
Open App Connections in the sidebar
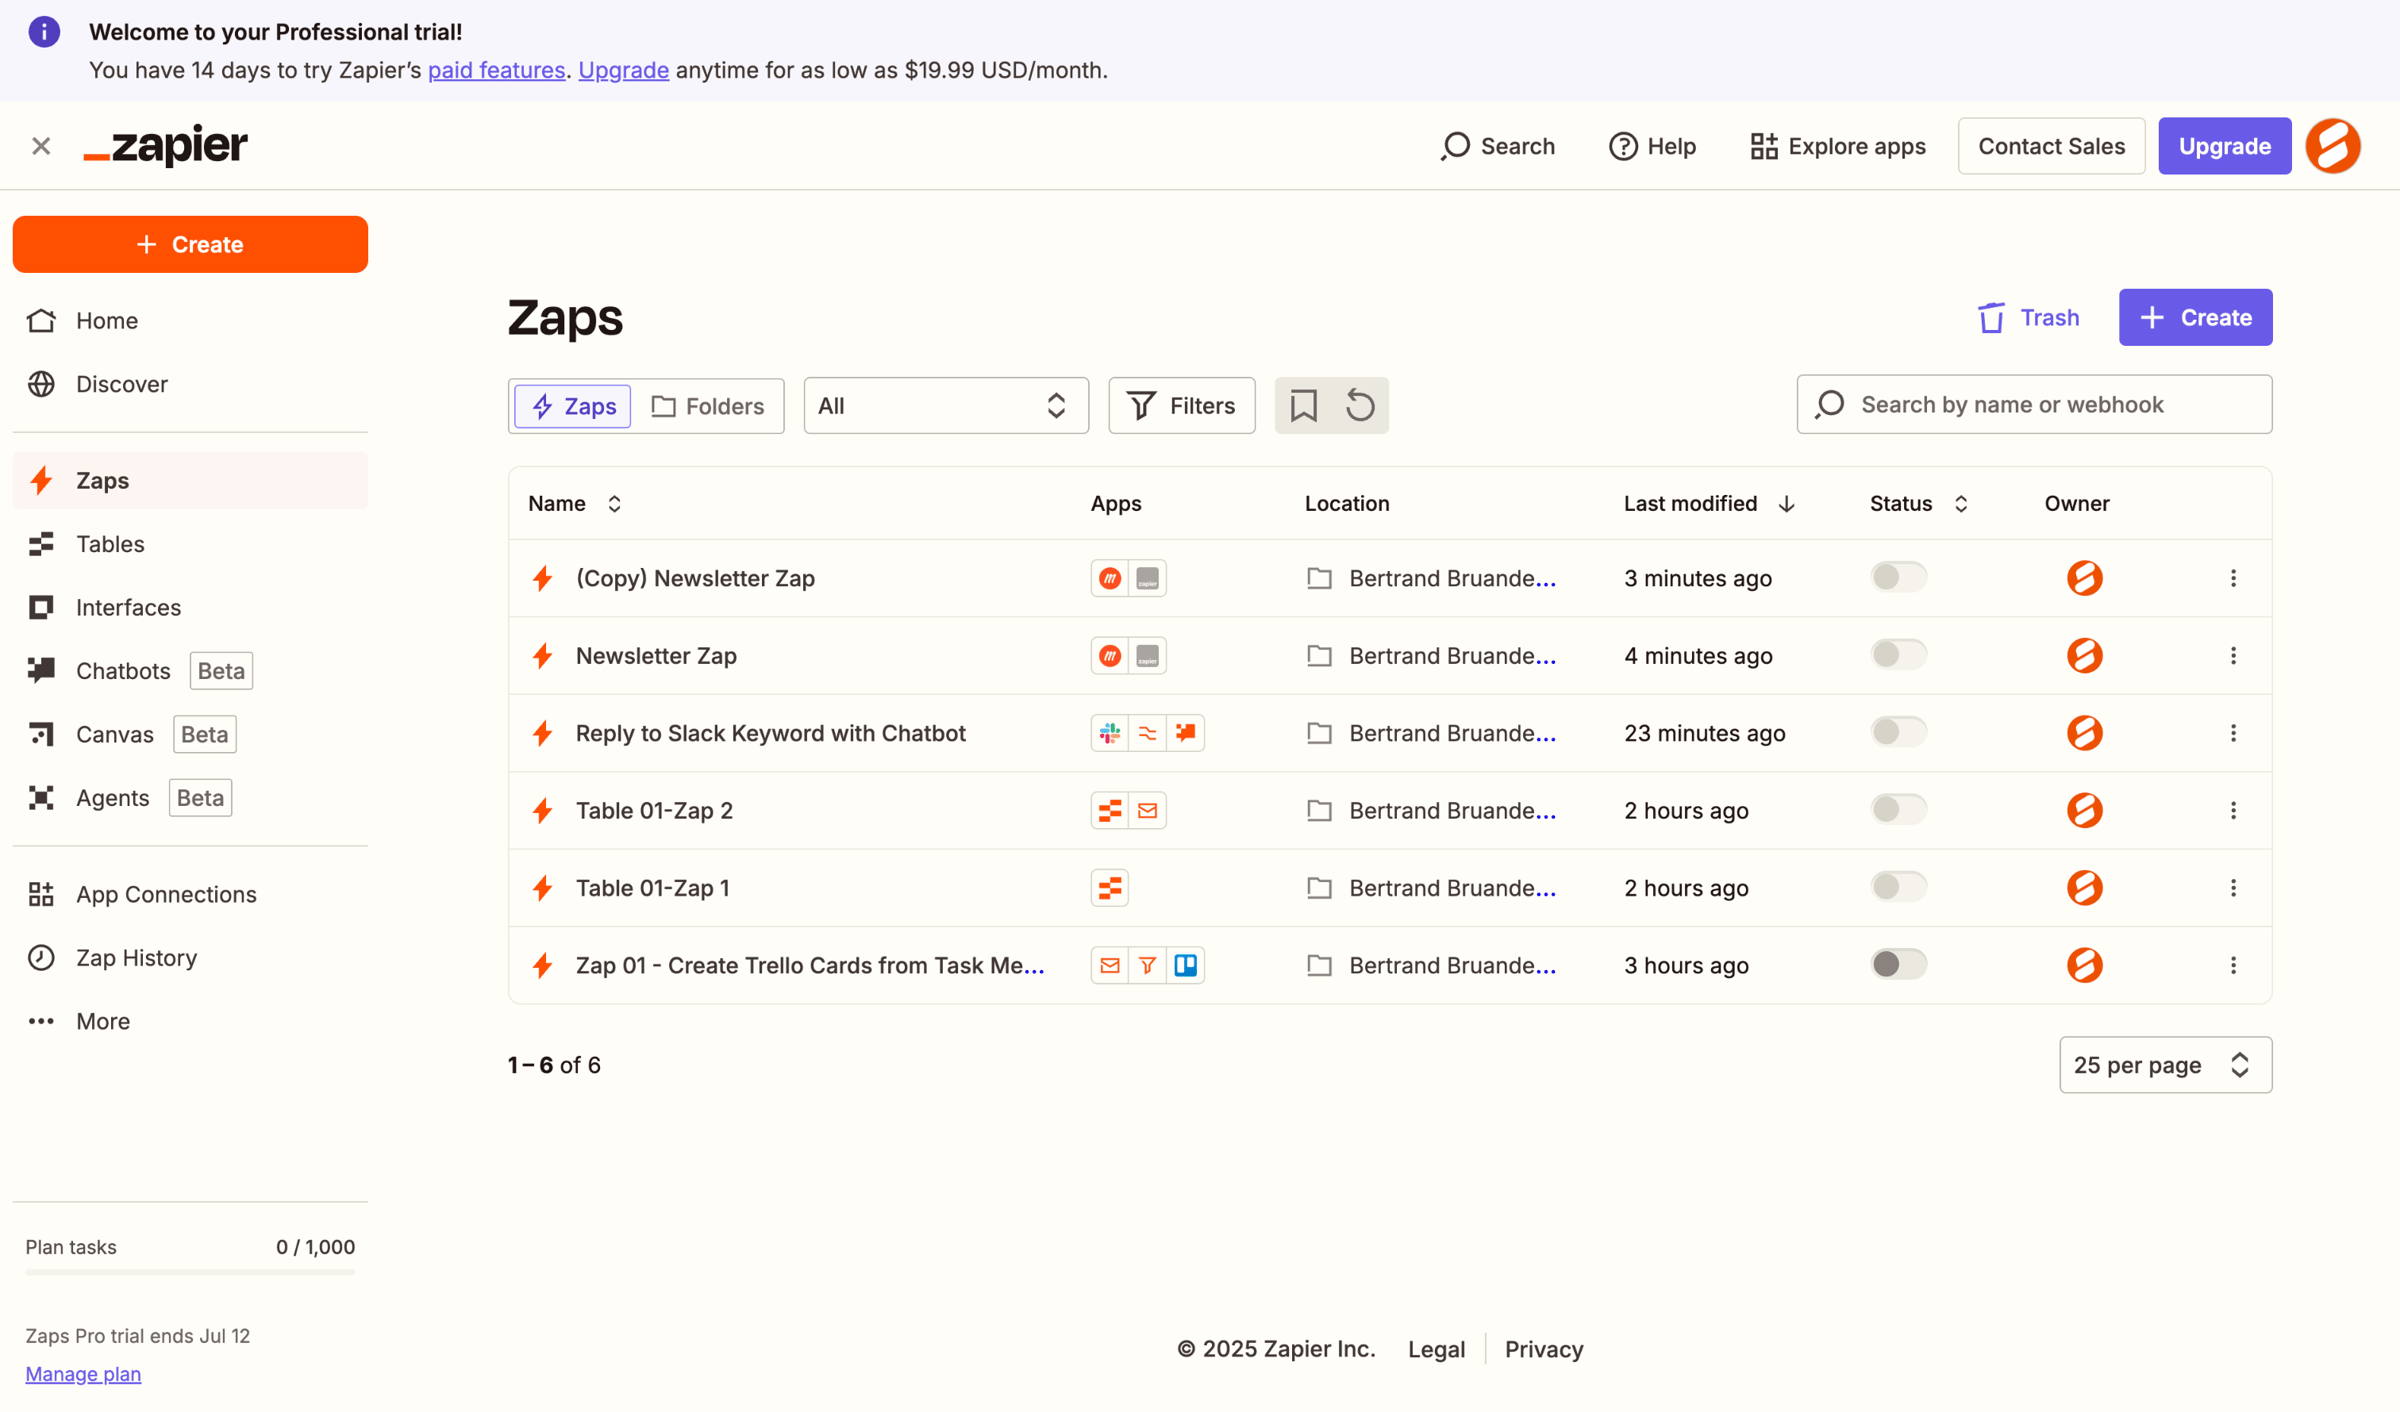click(x=190, y=894)
